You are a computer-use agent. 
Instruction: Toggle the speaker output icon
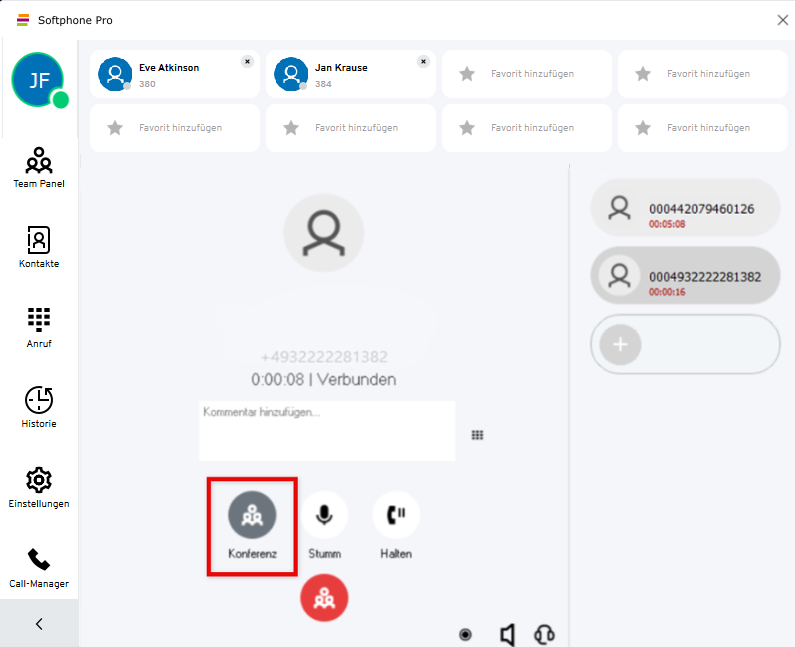point(507,635)
